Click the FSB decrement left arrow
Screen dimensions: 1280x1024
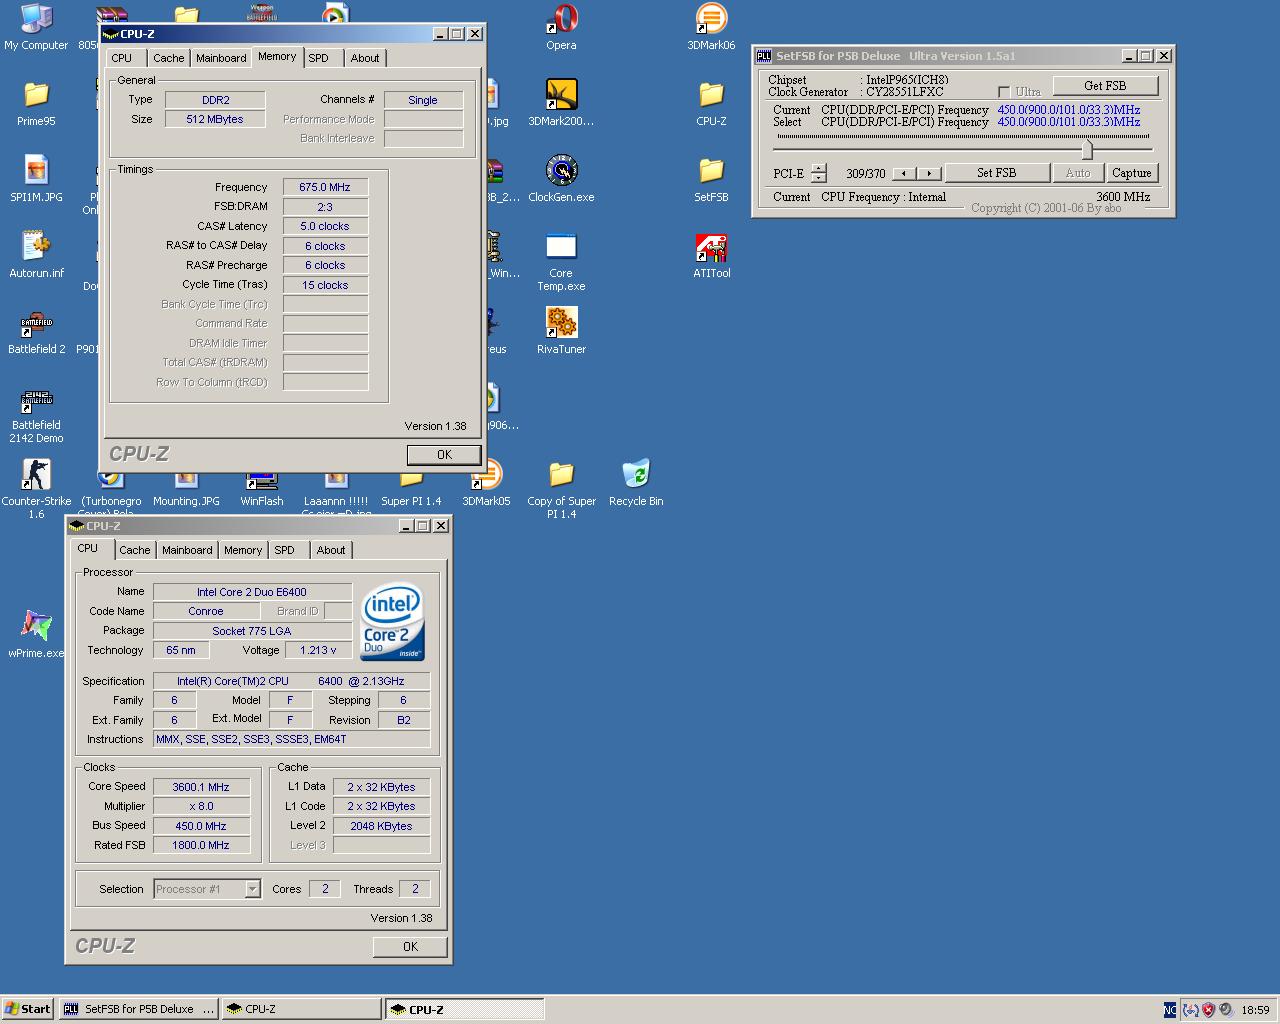pos(904,173)
